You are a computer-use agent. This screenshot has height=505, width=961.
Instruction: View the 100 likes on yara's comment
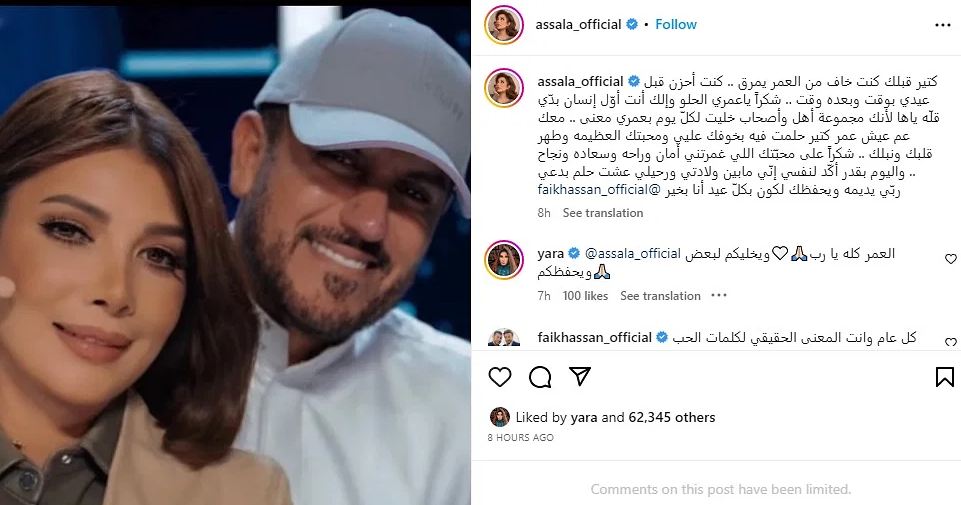(x=585, y=295)
